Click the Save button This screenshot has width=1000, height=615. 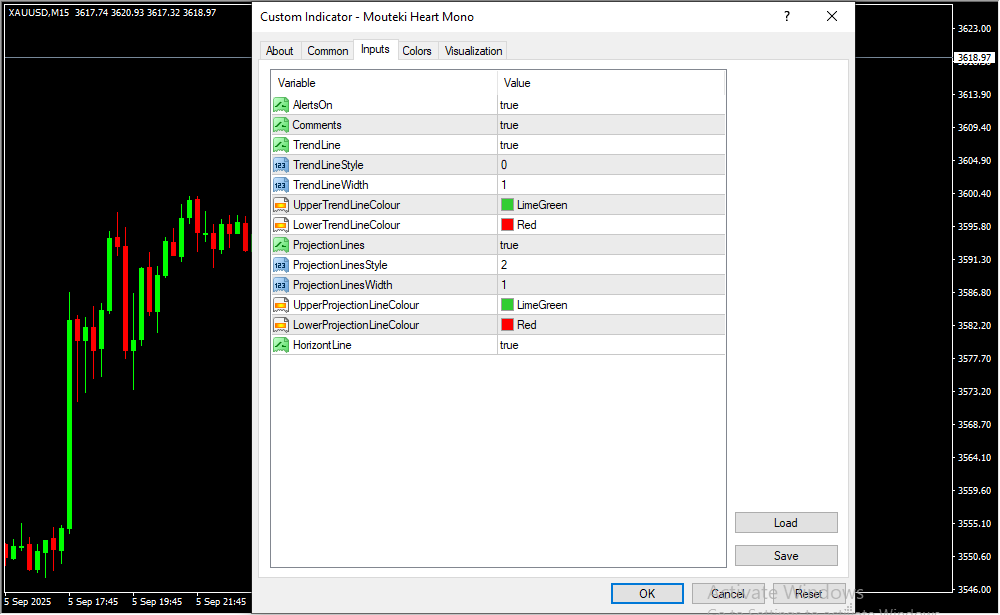tap(786, 555)
